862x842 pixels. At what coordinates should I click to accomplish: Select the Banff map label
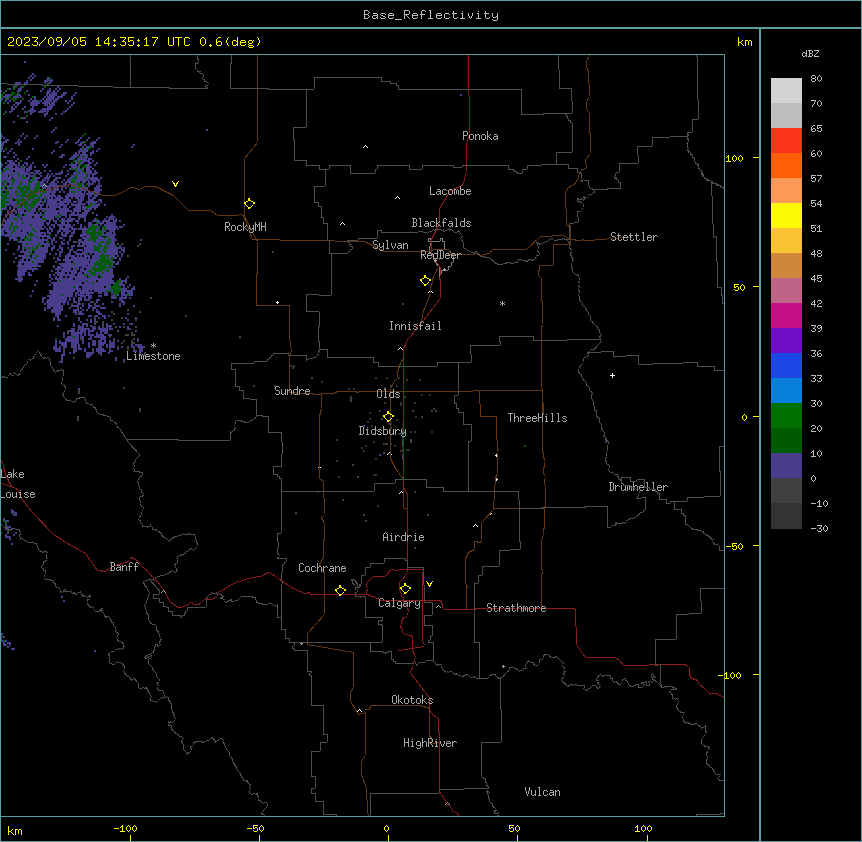coord(124,567)
